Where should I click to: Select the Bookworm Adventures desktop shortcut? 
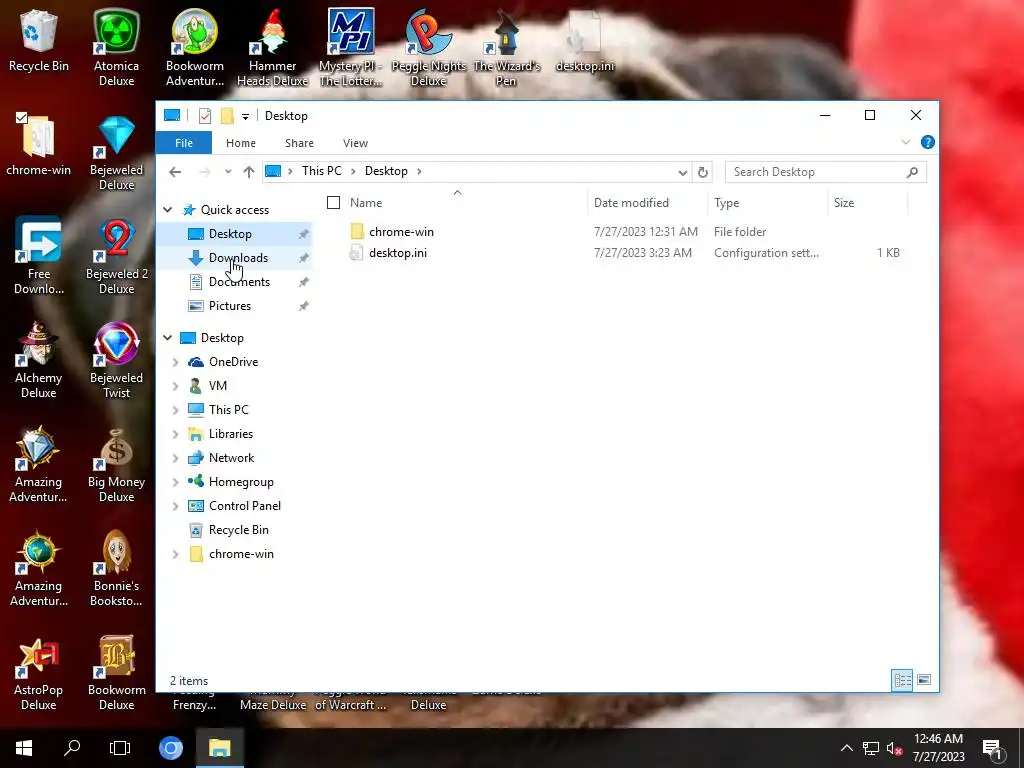(195, 48)
